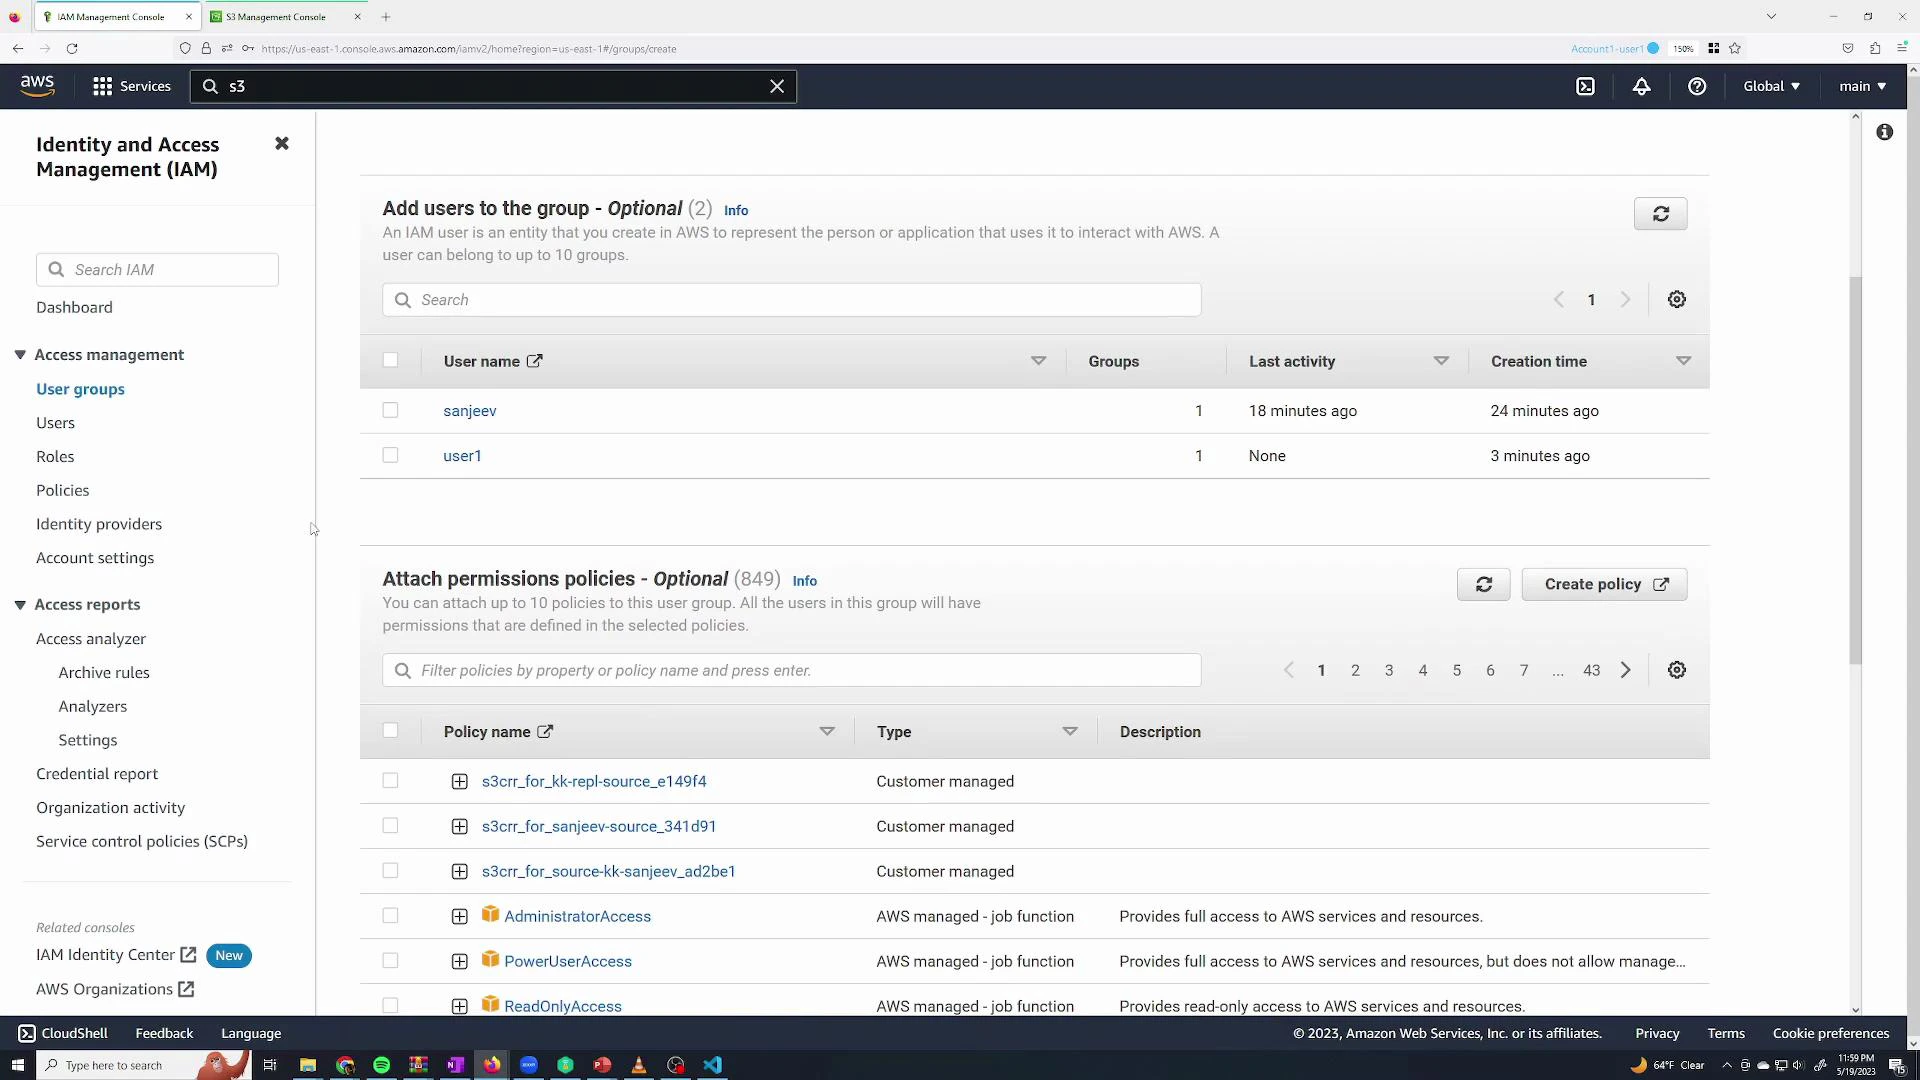Image resolution: width=1920 pixels, height=1080 pixels.
Task: Check the checkbox next to user sanjeev
Action: pyautogui.click(x=390, y=410)
